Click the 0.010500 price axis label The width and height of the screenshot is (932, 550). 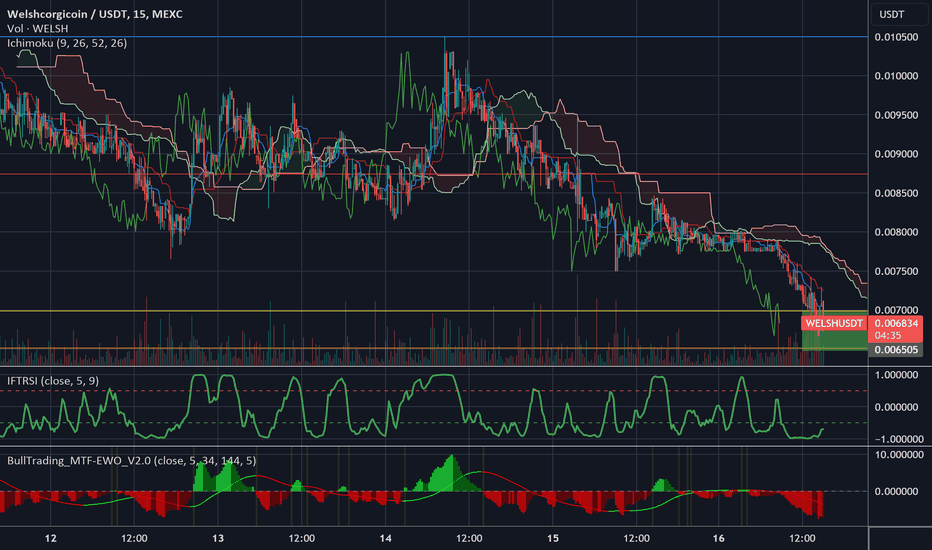(x=896, y=37)
